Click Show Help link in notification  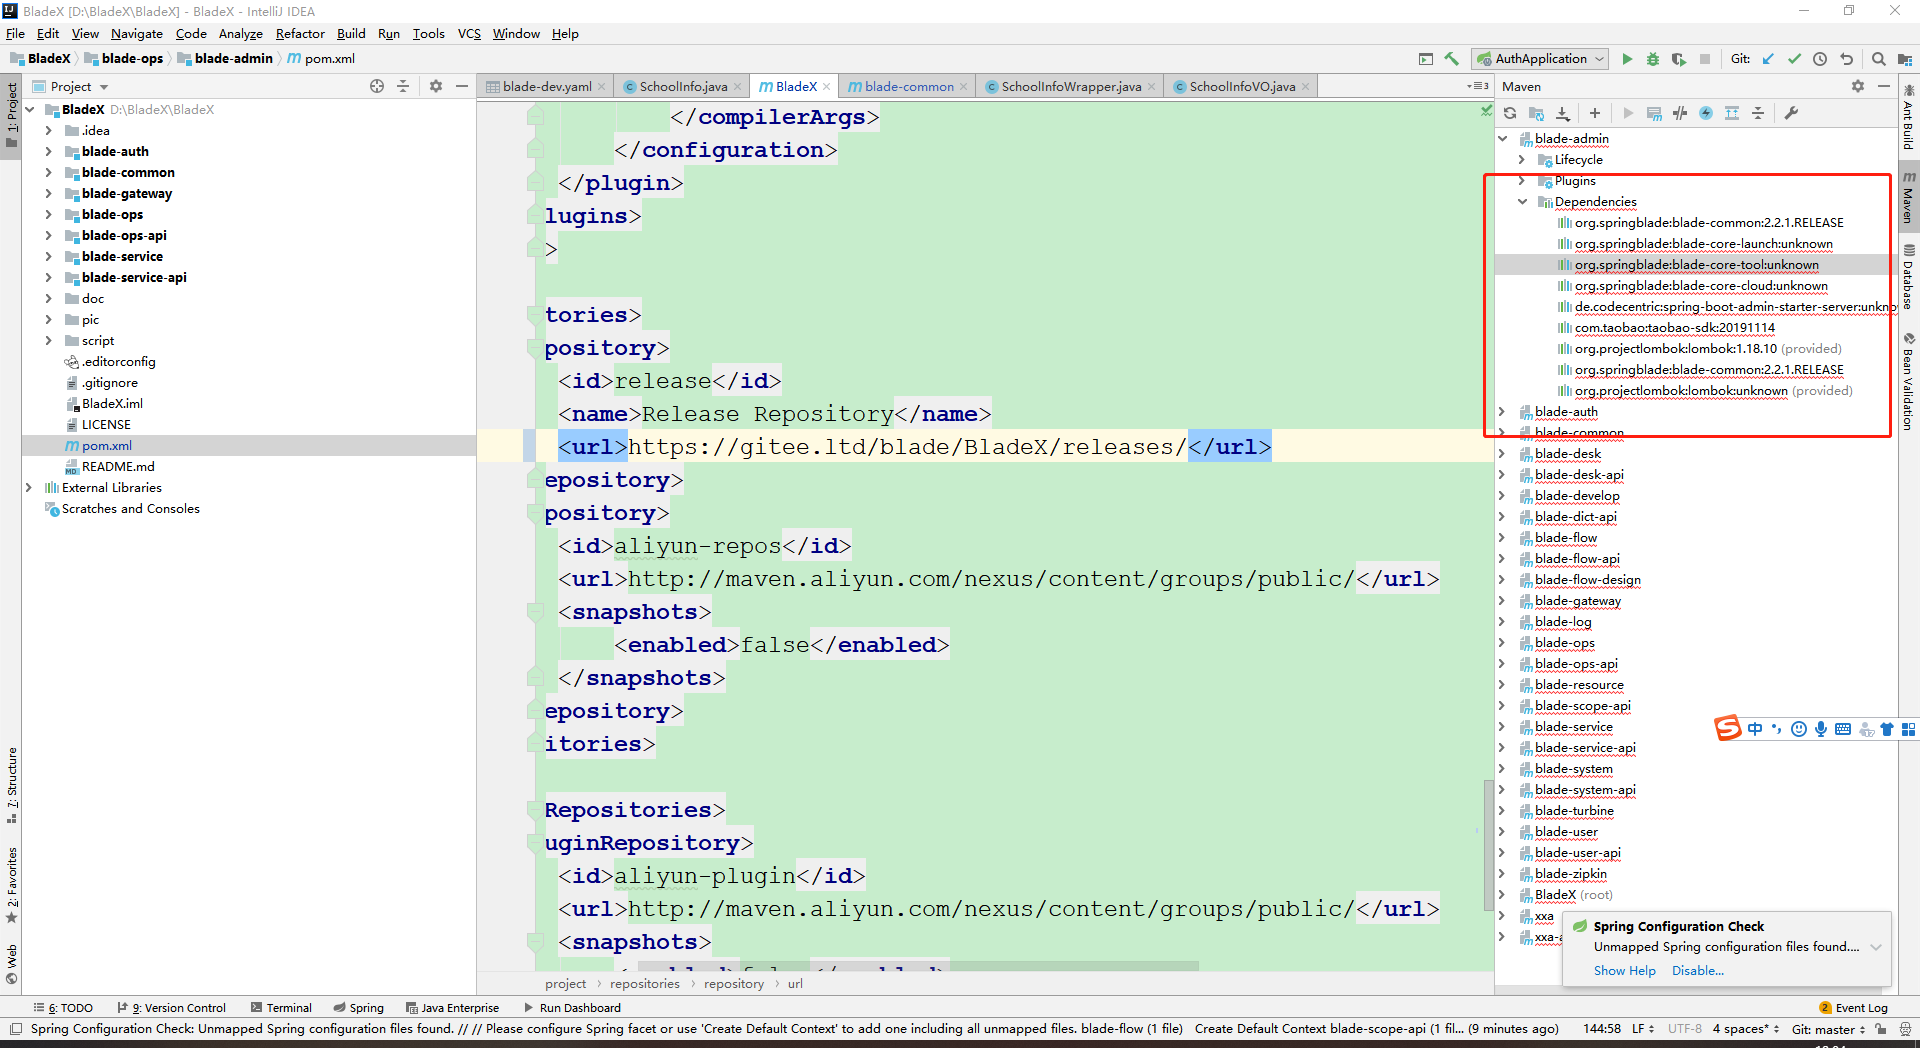tap(1624, 971)
